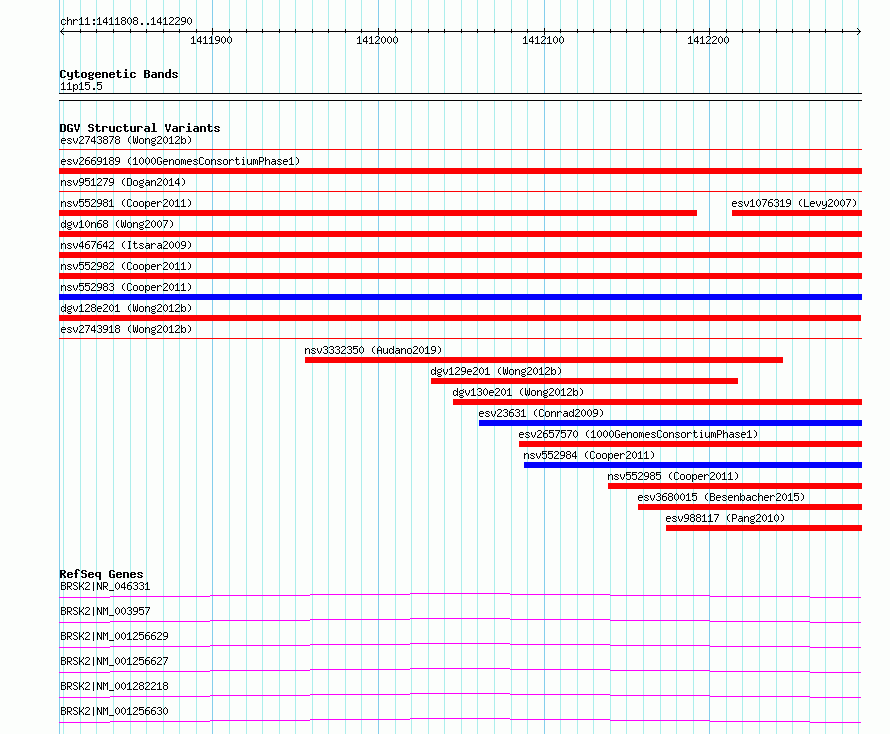Image resolution: width=890 pixels, height=734 pixels.
Task: Click the nsv3332350 (Audano2019) red bar
Action: point(544,360)
